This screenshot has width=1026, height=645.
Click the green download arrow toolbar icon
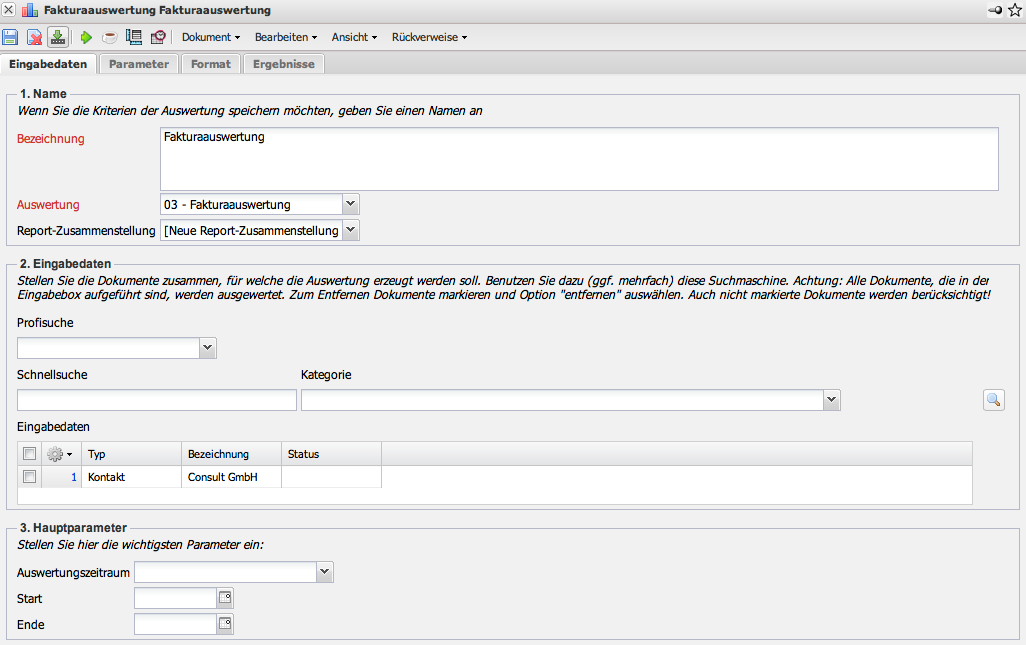[58, 37]
